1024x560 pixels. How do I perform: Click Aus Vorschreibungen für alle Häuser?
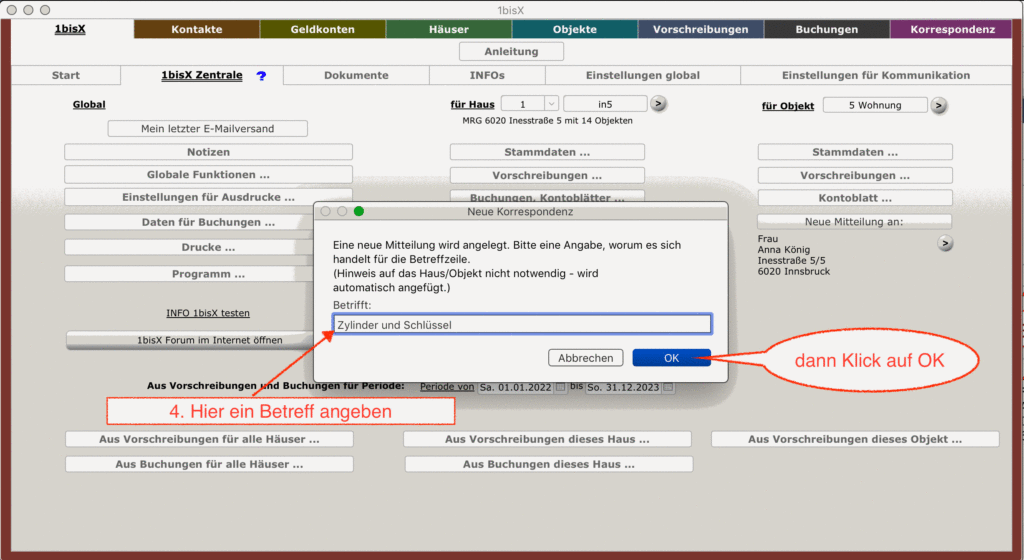(x=210, y=439)
